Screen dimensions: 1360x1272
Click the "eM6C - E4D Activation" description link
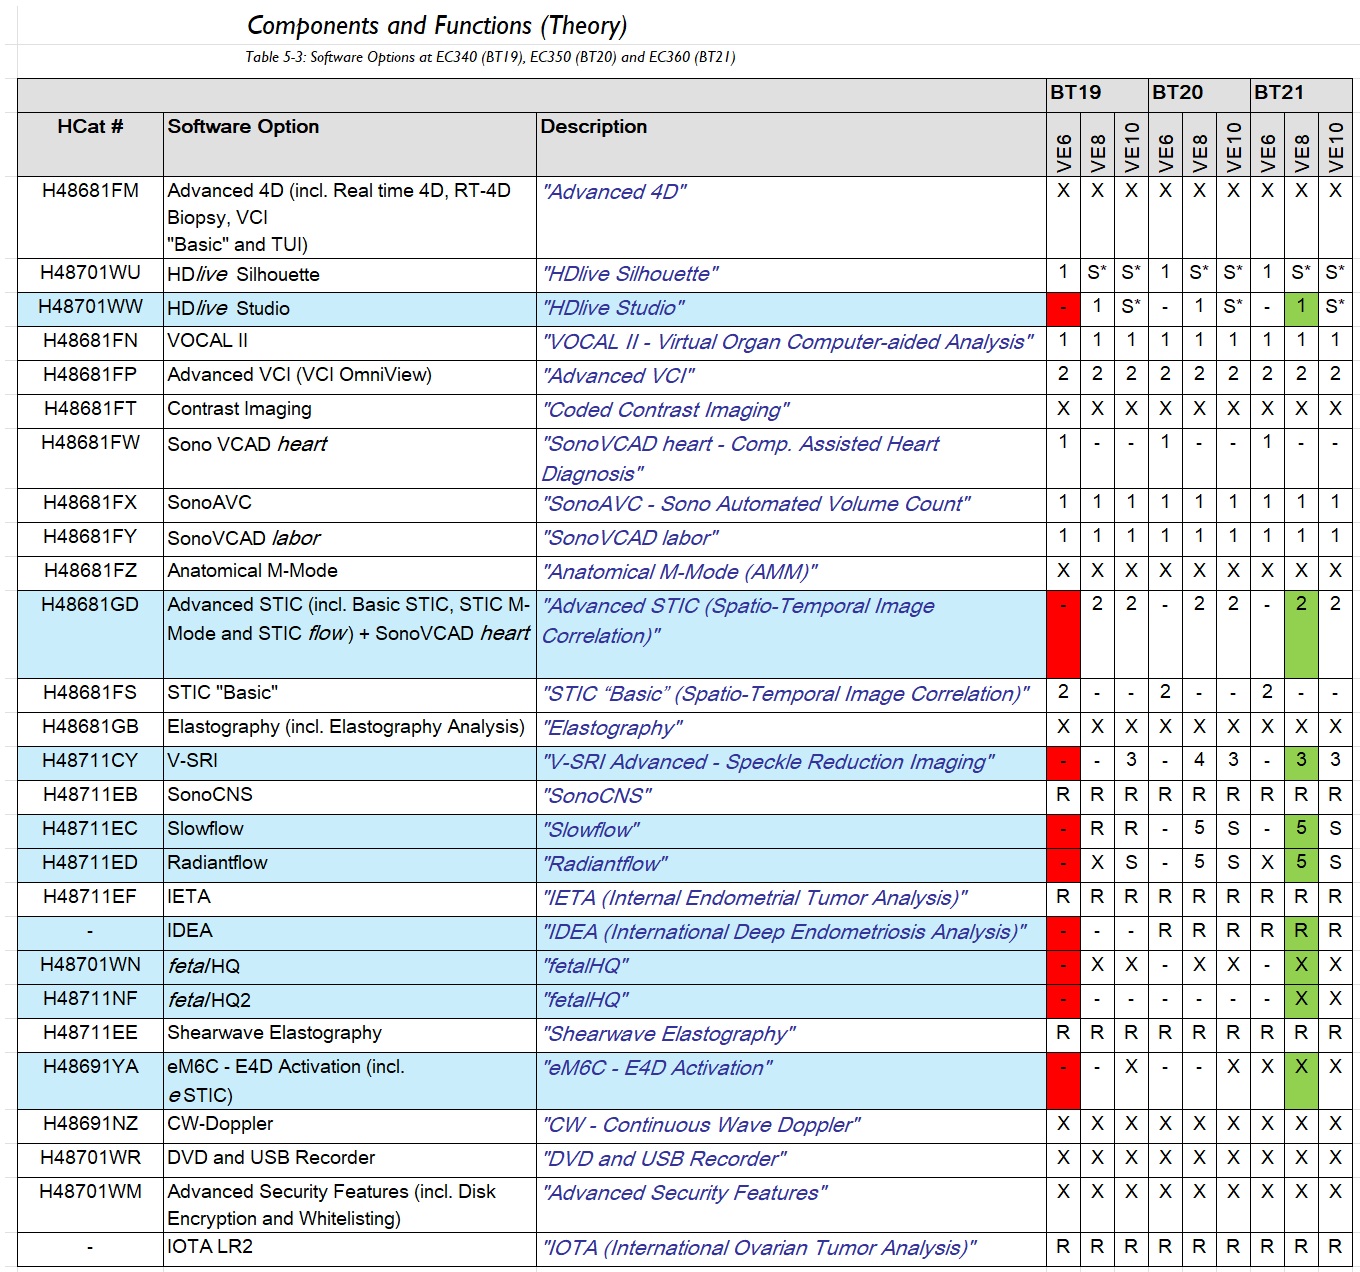point(657,1068)
